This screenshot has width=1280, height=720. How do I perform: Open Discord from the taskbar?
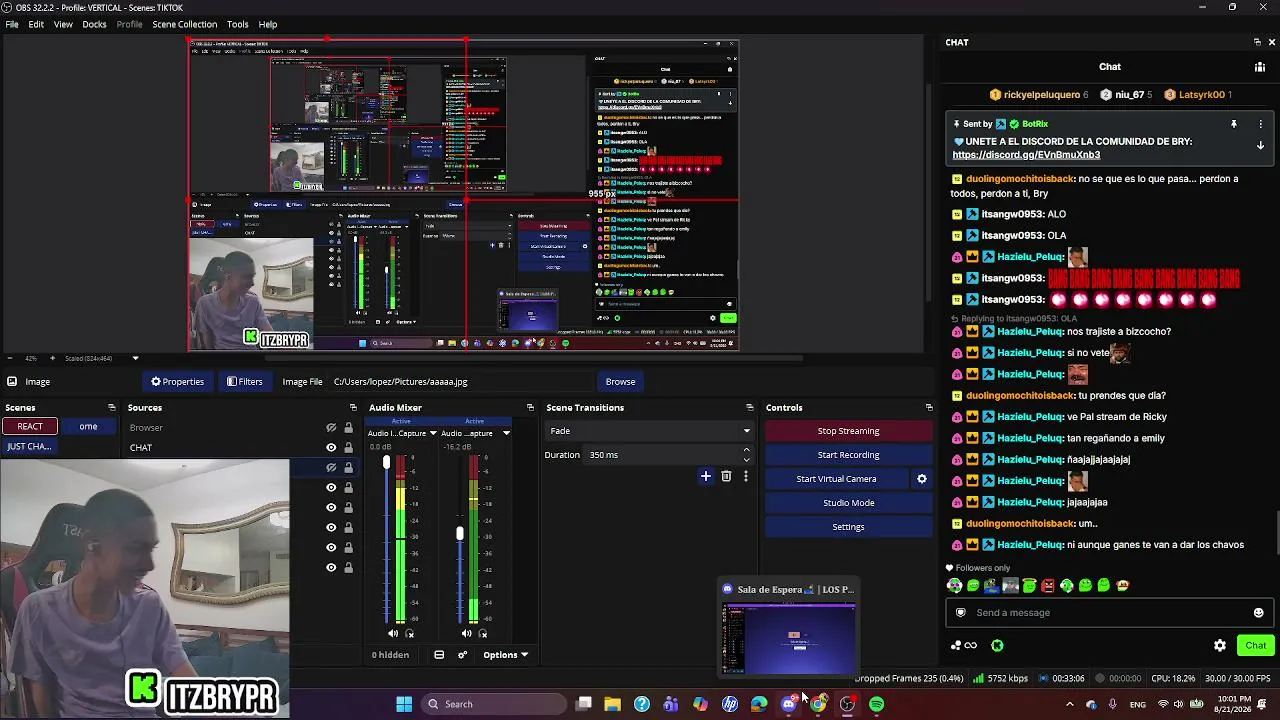[789, 704]
